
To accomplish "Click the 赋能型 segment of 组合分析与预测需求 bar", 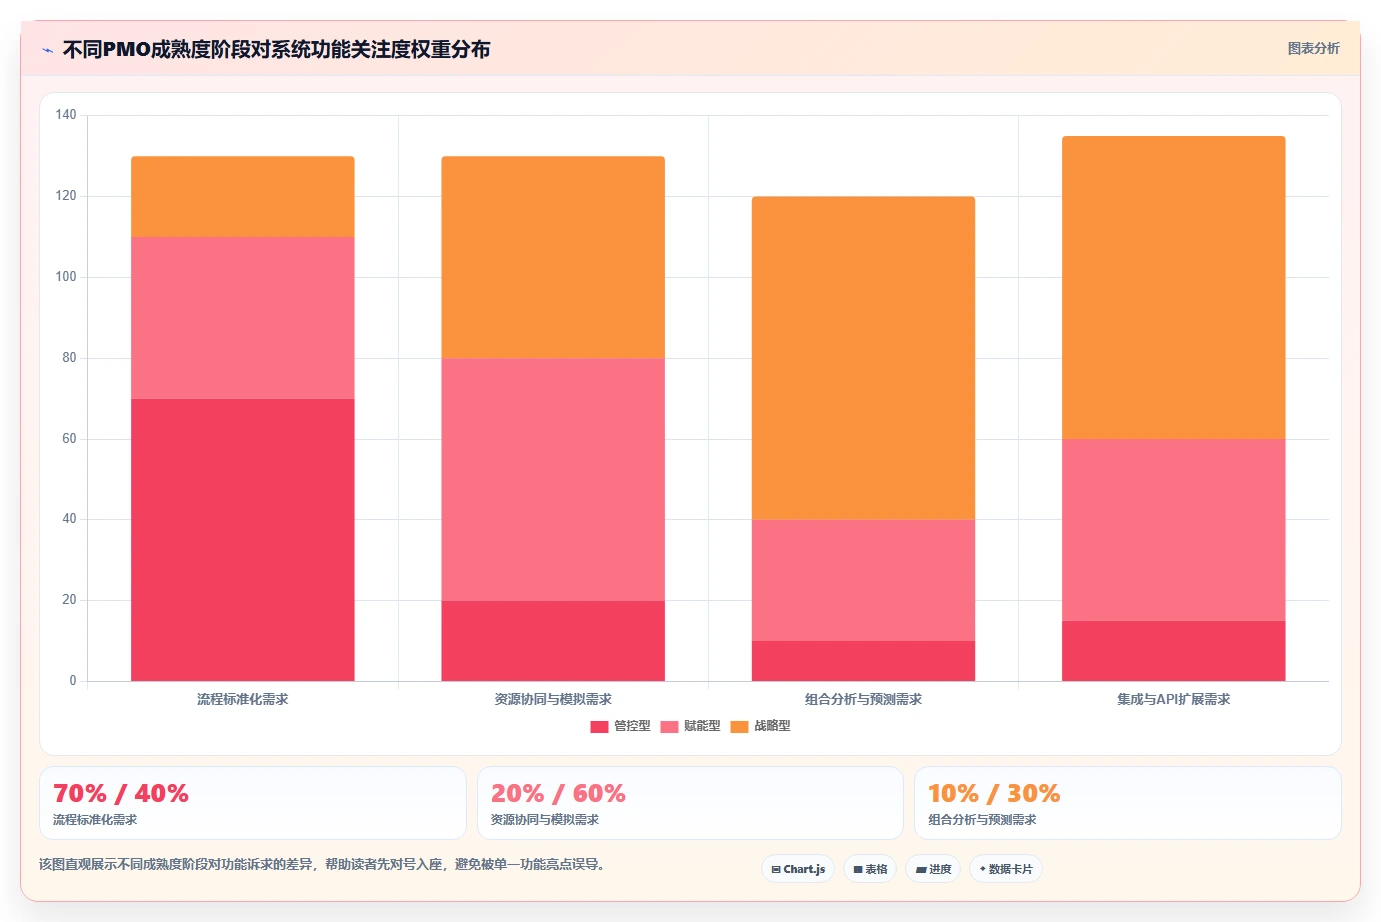I will pos(863,580).
